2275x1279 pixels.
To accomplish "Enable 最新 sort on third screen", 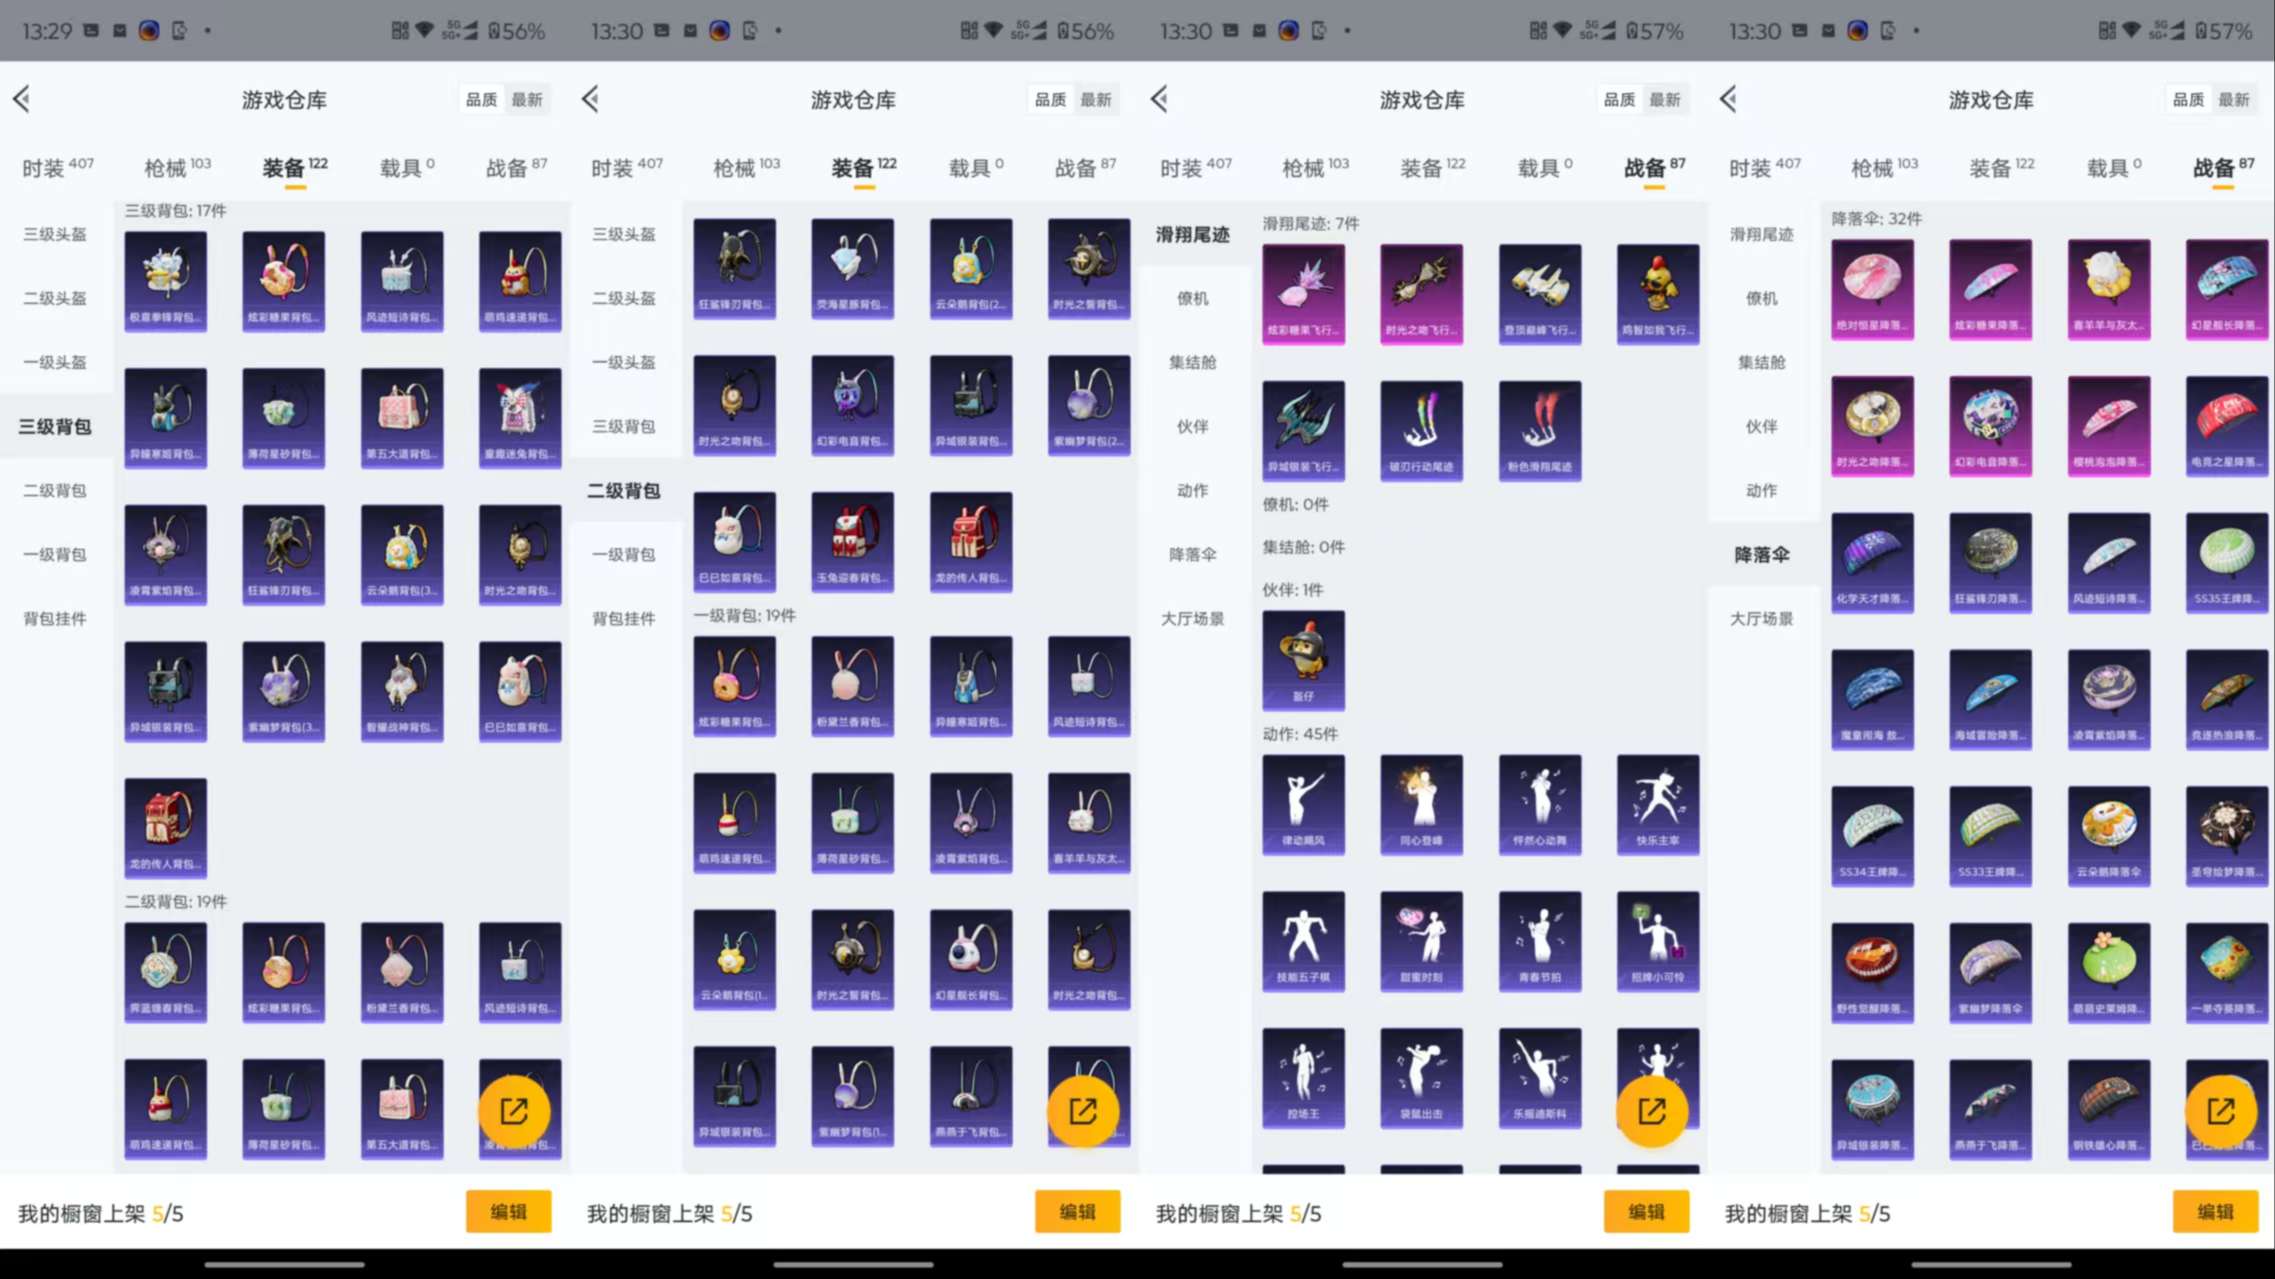I will [x=1665, y=99].
